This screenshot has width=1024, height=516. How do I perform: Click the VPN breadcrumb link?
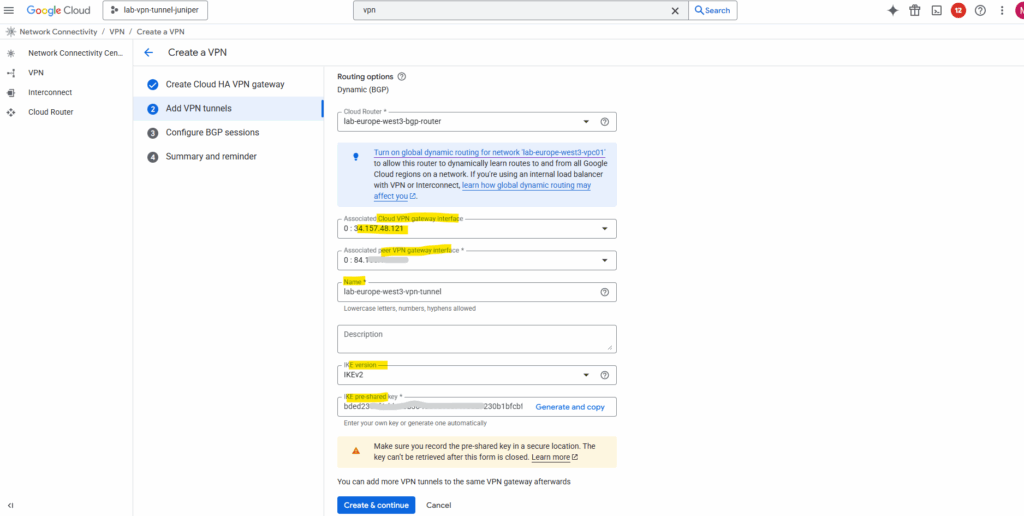117,31
